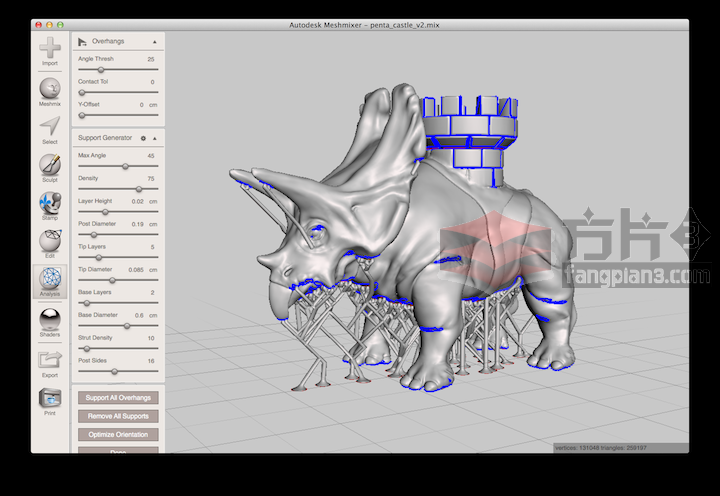Image resolution: width=720 pixels, height=496 pixels.
Task: Open the Meshmix panel
Action: (50, 92)
